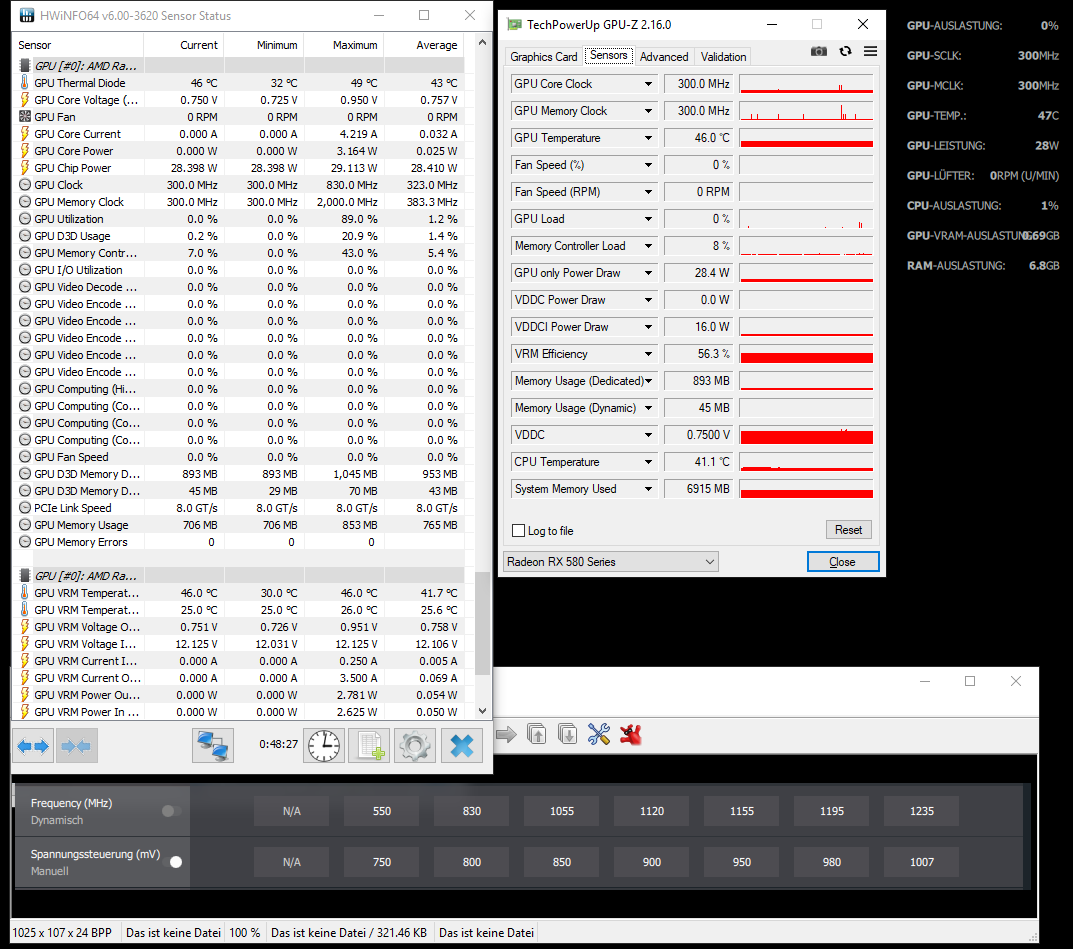This screenshot has width=1073, height=949.
Task: Click the HWiNFO64 title bar app icon
Action: coord(27,15)
